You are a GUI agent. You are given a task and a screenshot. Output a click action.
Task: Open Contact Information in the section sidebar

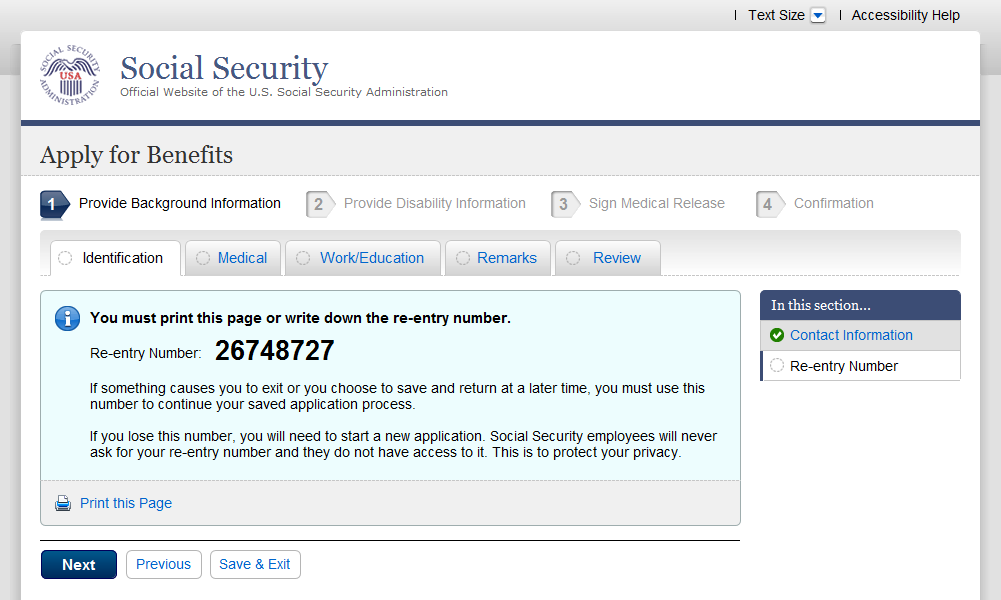pyautogui.click(x=851, y=335)
